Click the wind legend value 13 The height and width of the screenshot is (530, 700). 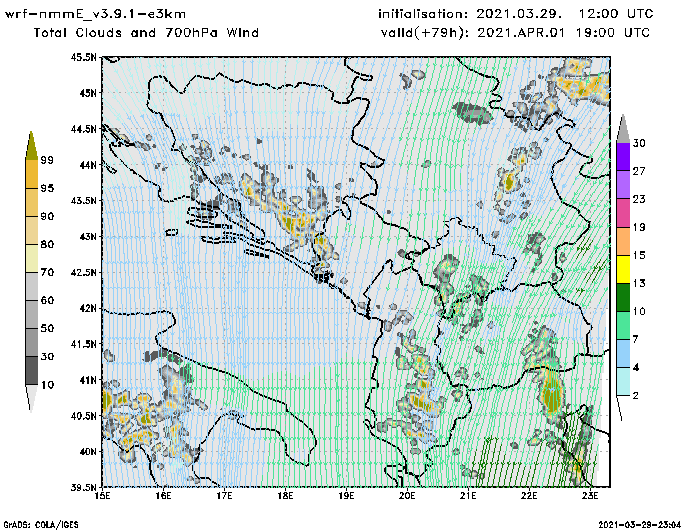[x=639, y=283]
